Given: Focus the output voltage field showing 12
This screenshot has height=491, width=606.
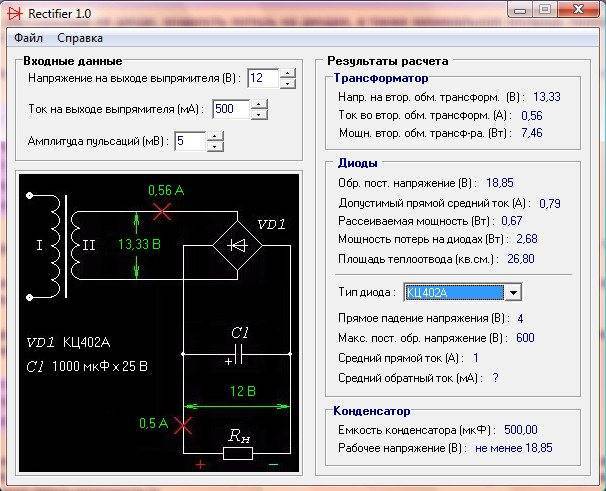Looking at the screenshot, I should pos(263,78).
